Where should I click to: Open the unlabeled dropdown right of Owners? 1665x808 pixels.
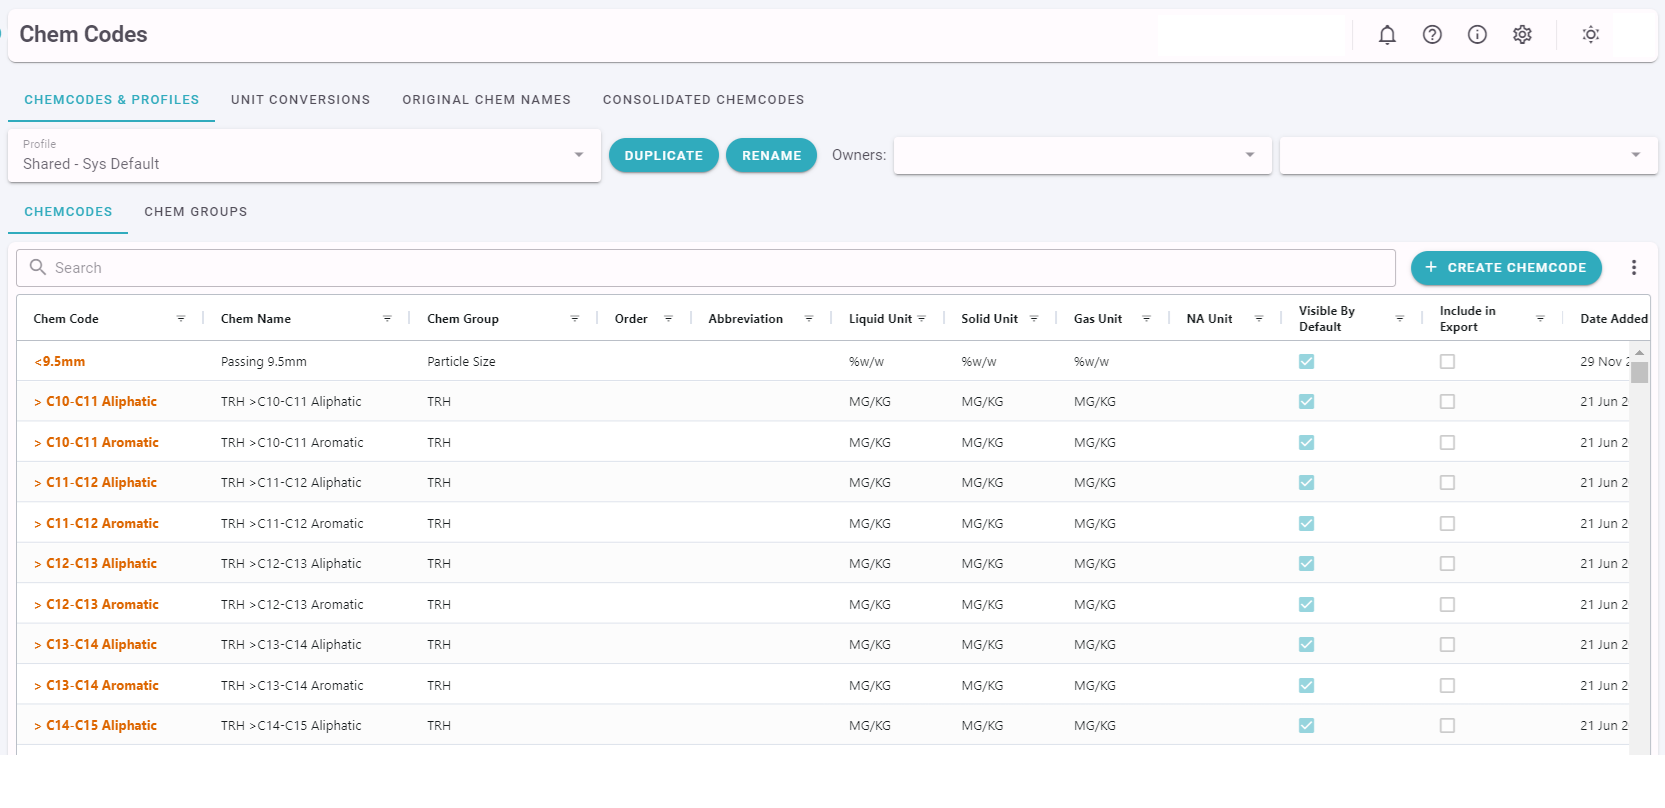(x=1468, y=155)
